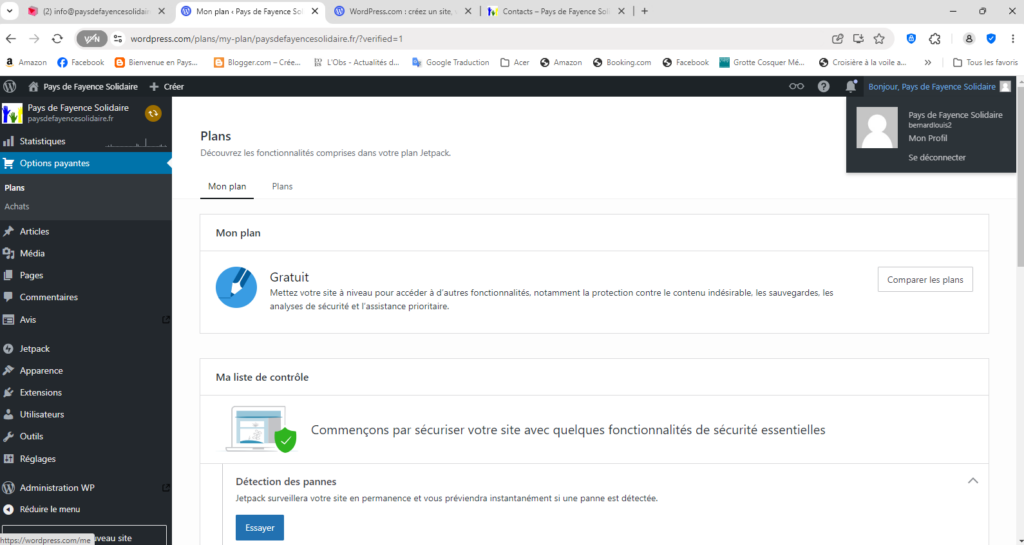This screenshot has height=545, width=1024.
Task: Click Se déconnecter to log out
Action: (936, 157)
